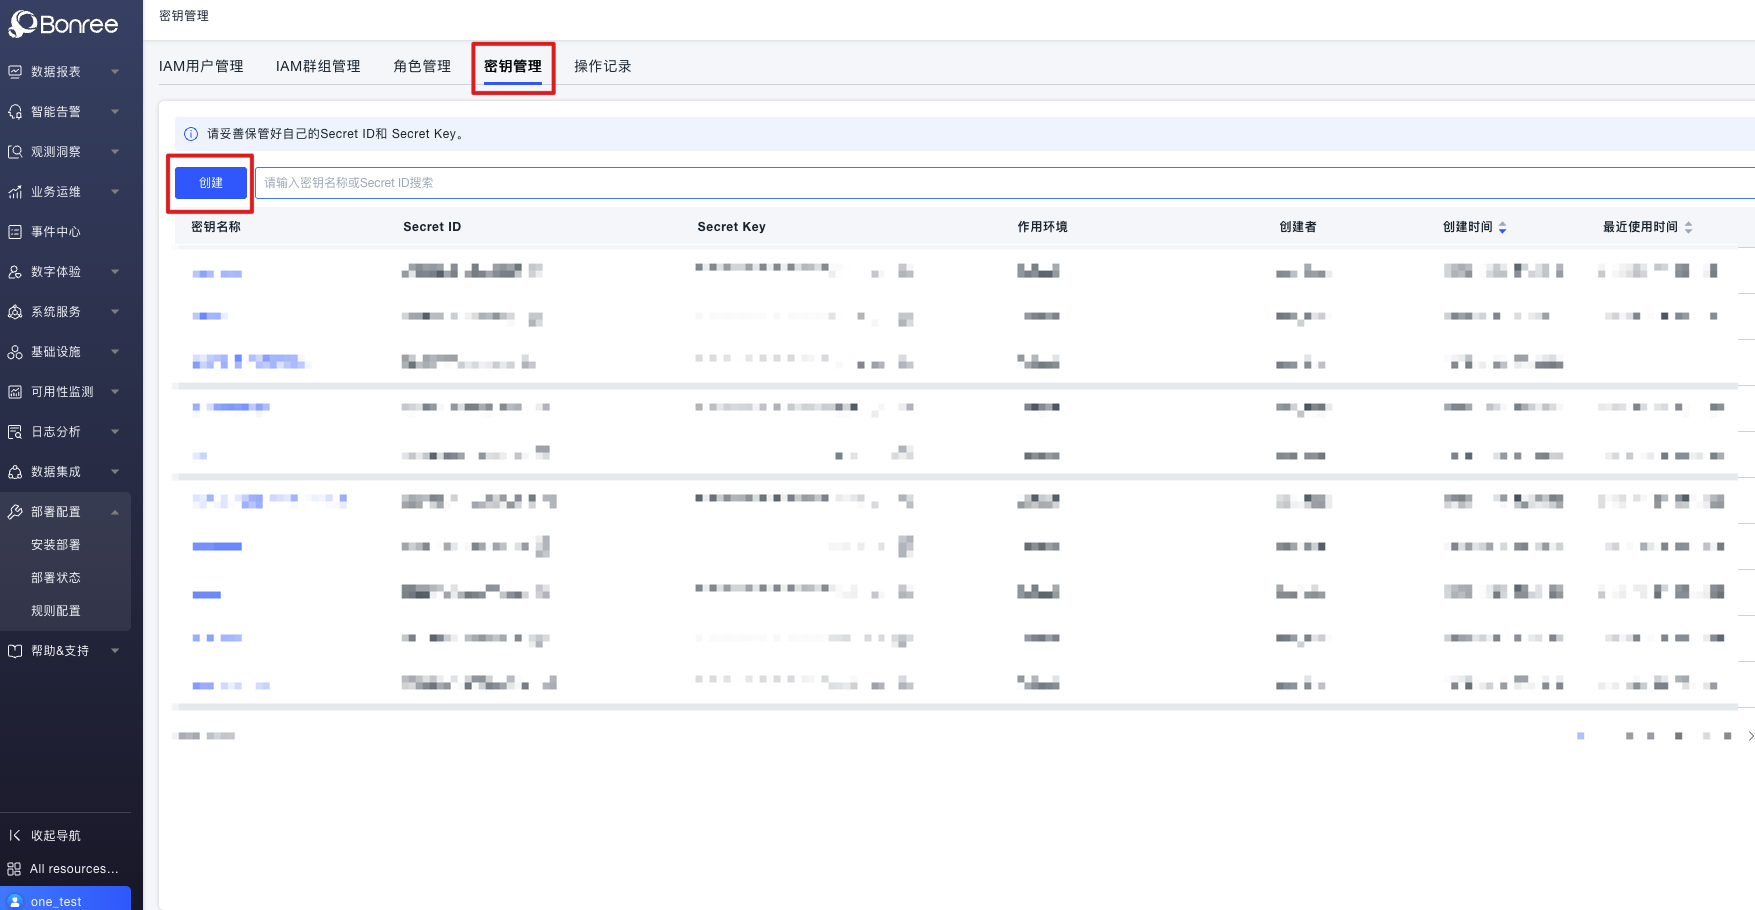Screen dimensions: 1755x910
Task: Open the 操作记录 tab
Action: click(602, 66)
